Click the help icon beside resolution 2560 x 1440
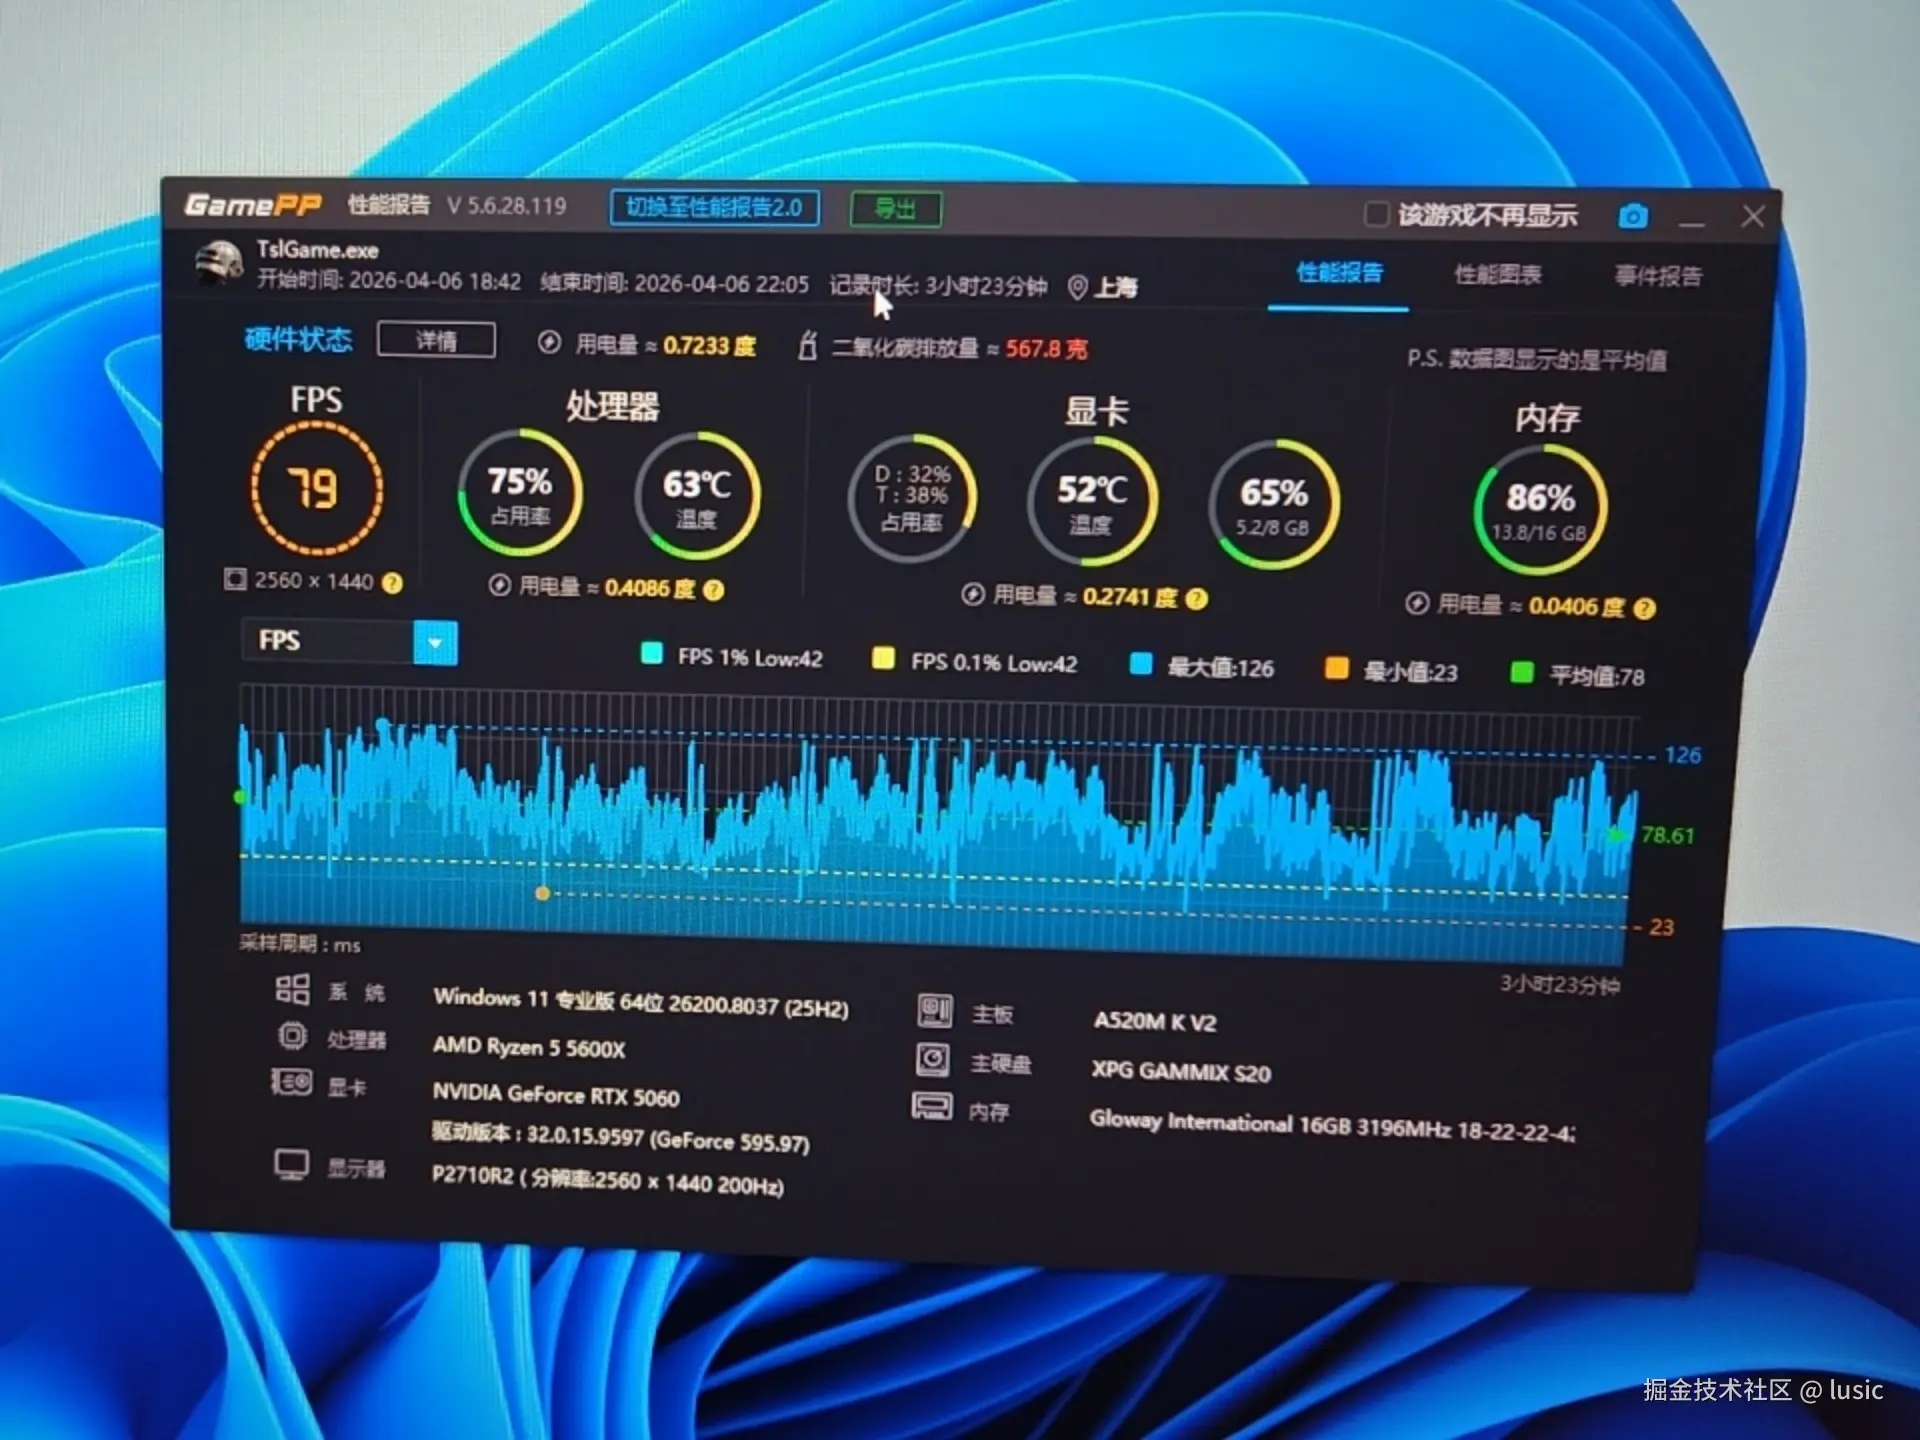This screenshot has width=1920, height=1440. (x=393, y=583)
